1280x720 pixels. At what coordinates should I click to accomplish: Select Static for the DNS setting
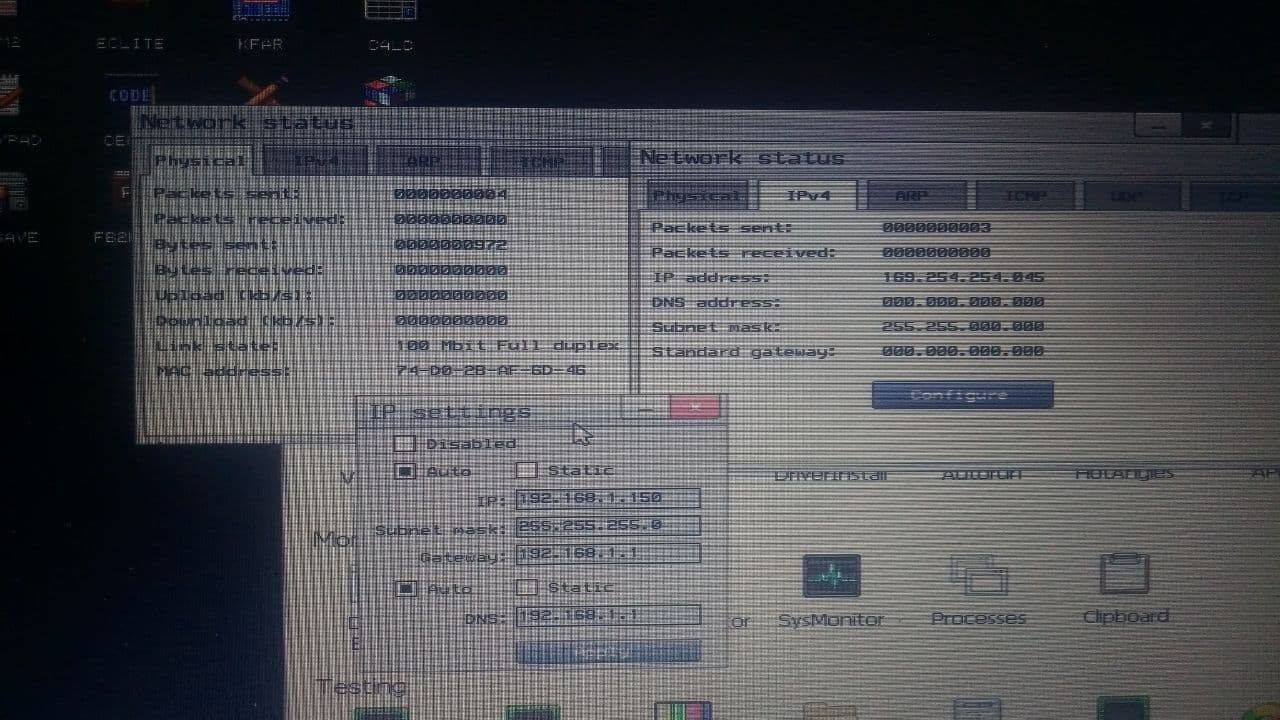click(x=527, y=587)
